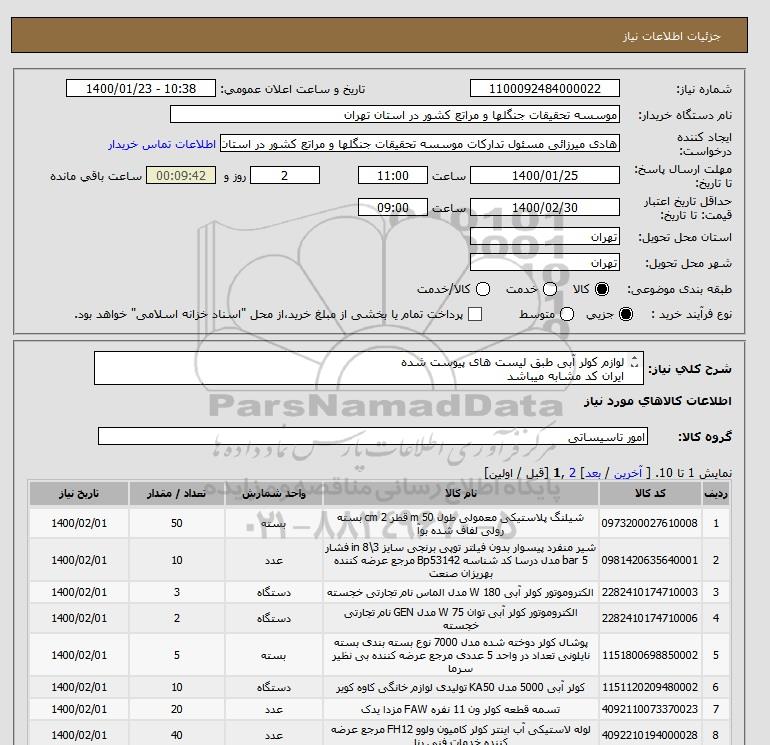Tick the Islamic treasury payment checkbox
This screenshot has height=745, width=770.
tap(475, 314)
